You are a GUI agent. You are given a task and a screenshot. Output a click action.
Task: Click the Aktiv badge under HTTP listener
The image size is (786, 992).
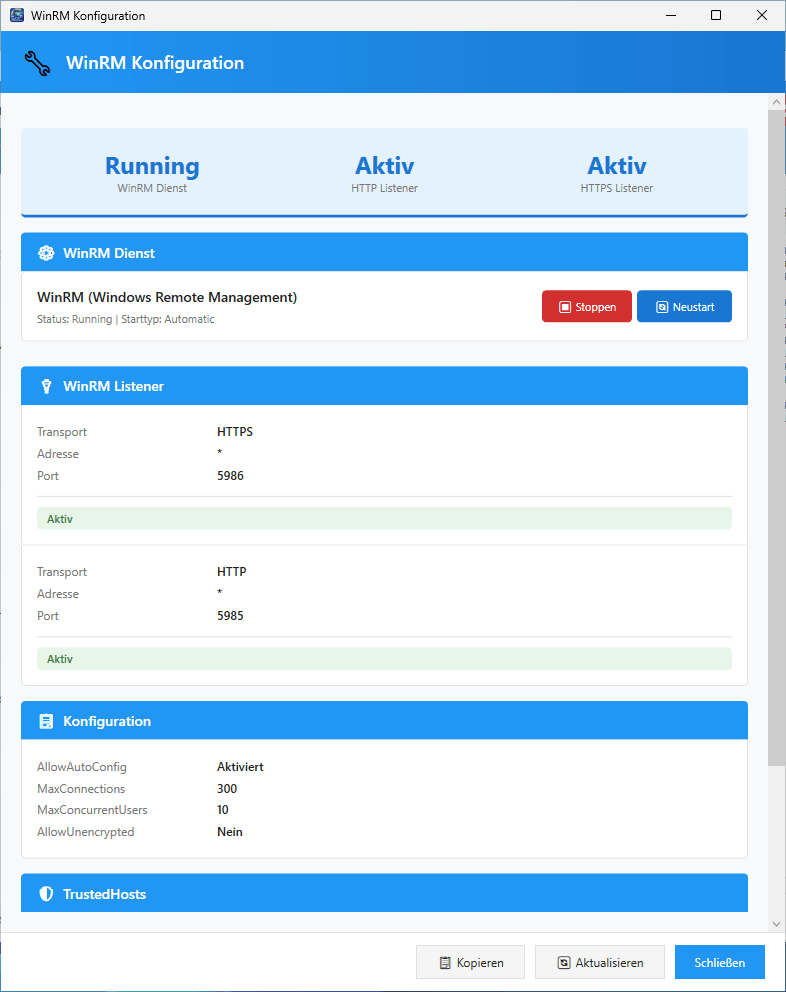[384, 659]
